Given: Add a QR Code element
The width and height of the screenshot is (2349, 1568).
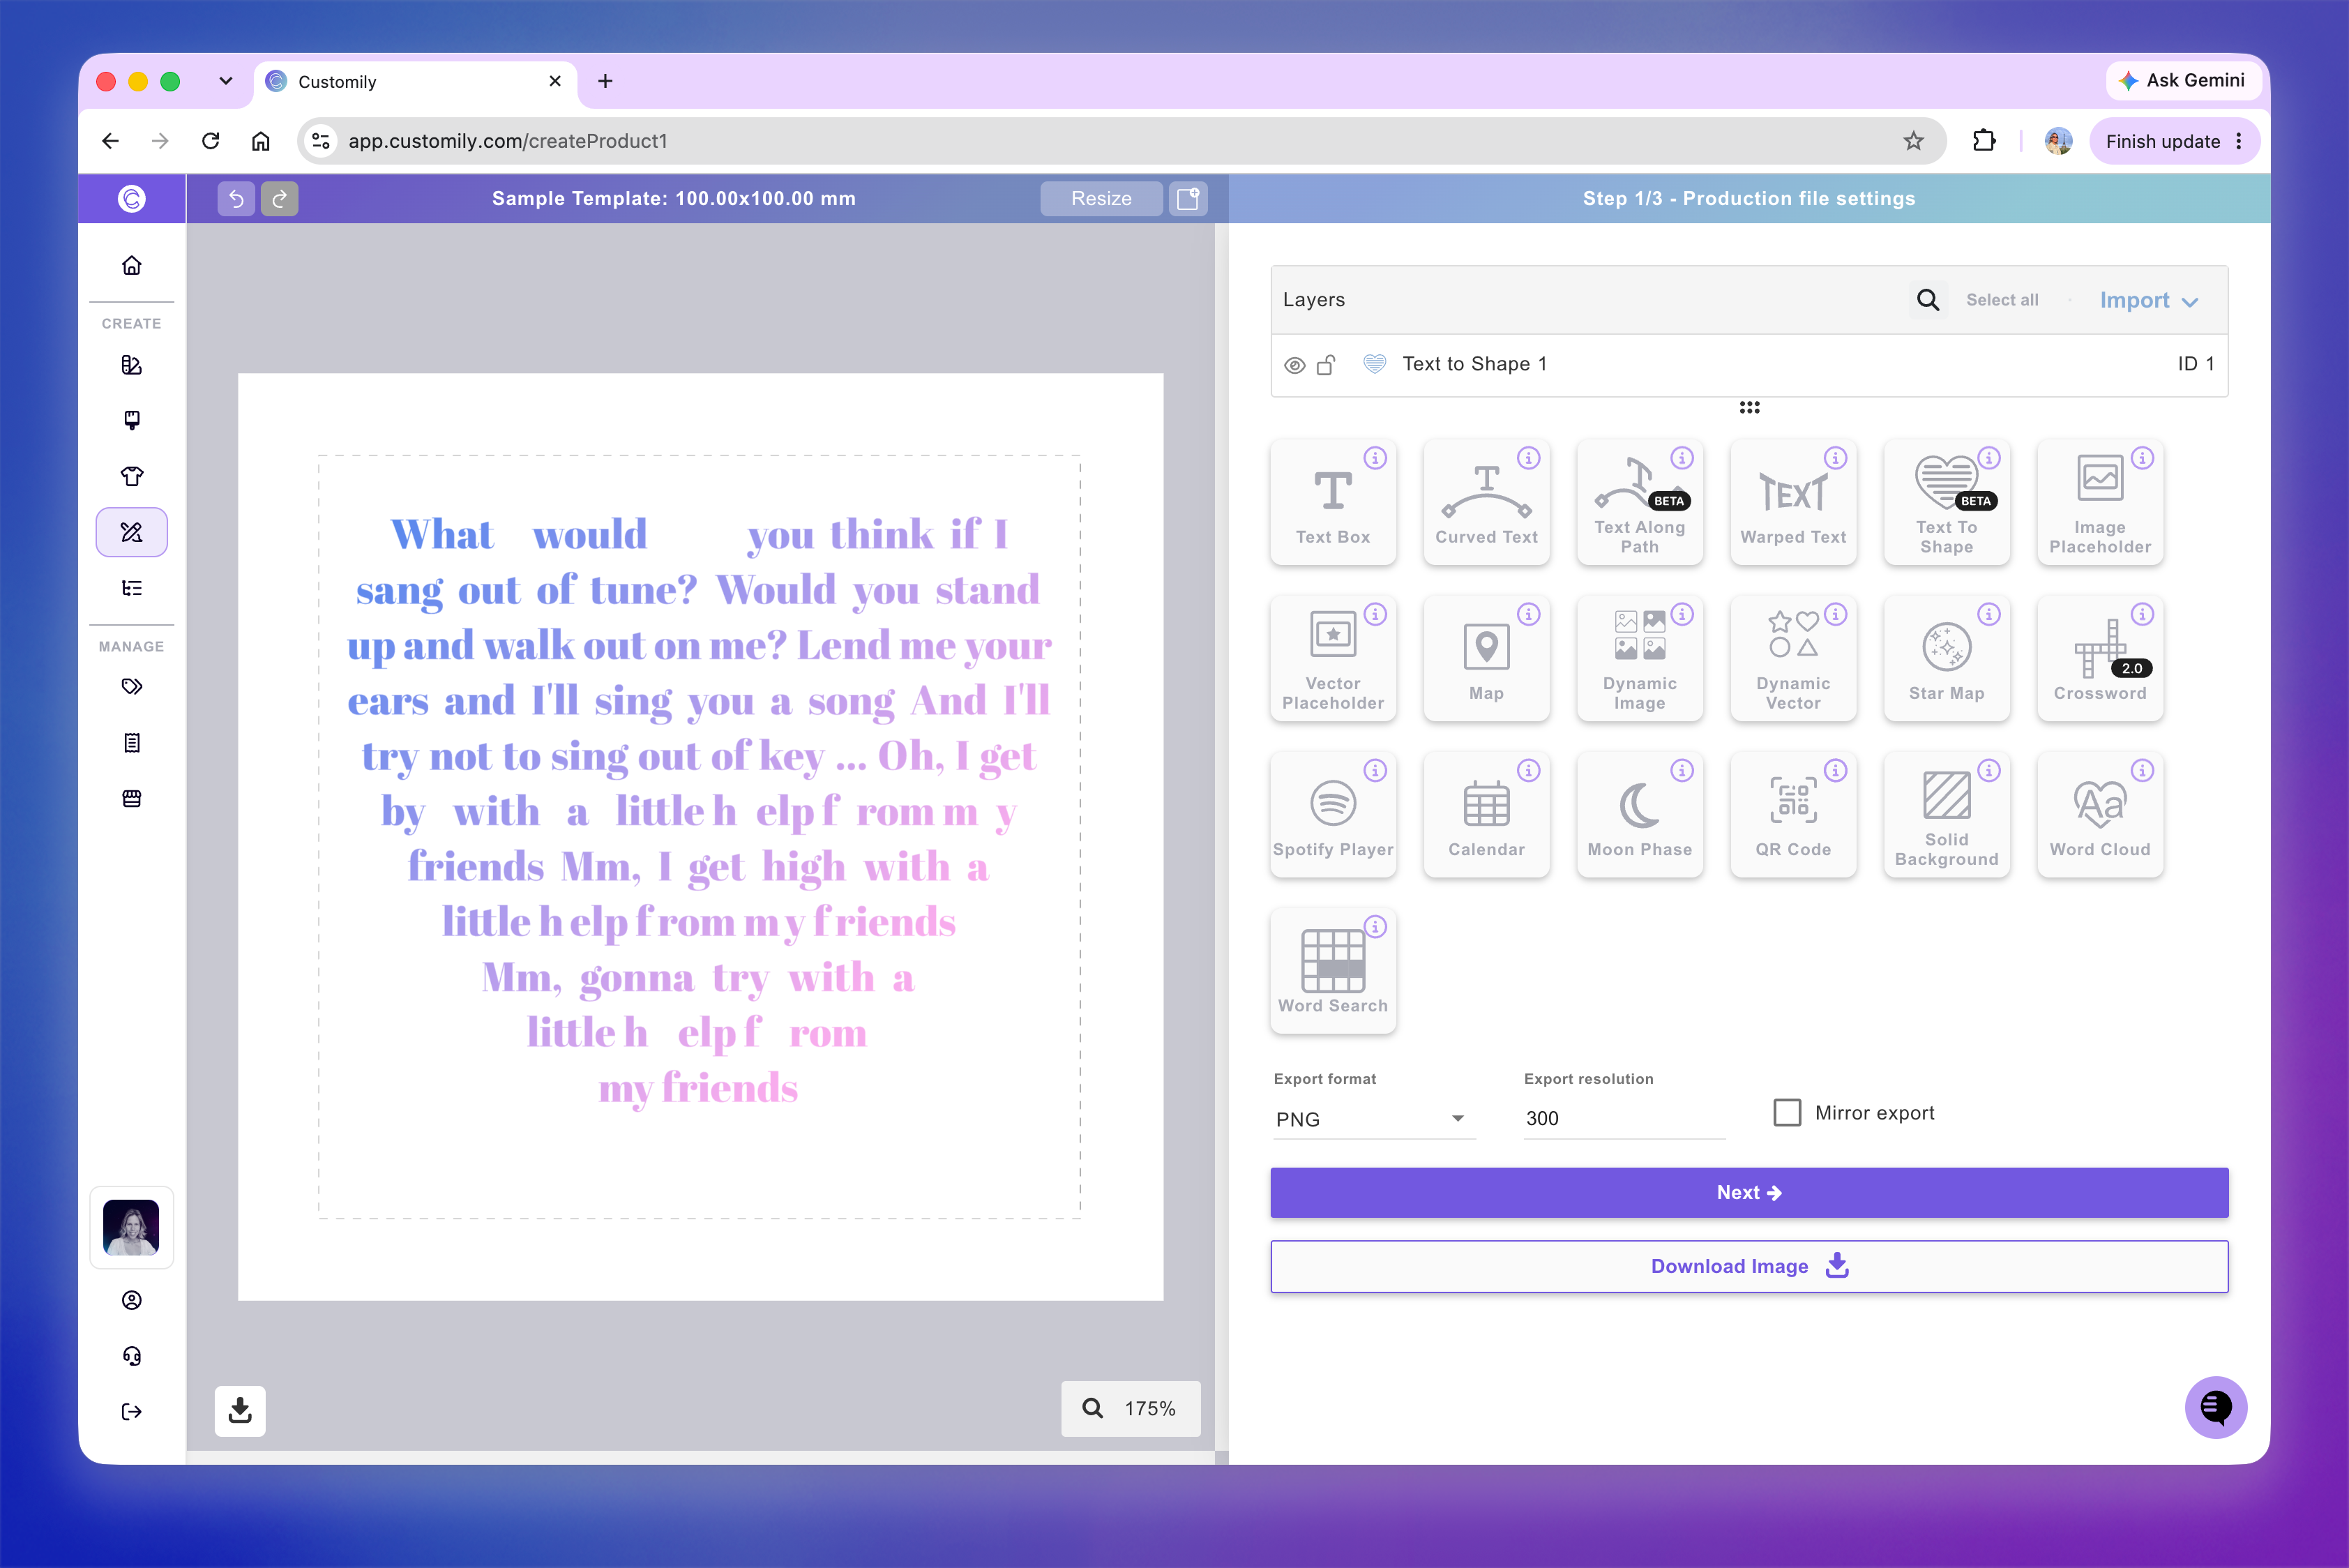Looking at the screenshot, I should pos(1793,815).
